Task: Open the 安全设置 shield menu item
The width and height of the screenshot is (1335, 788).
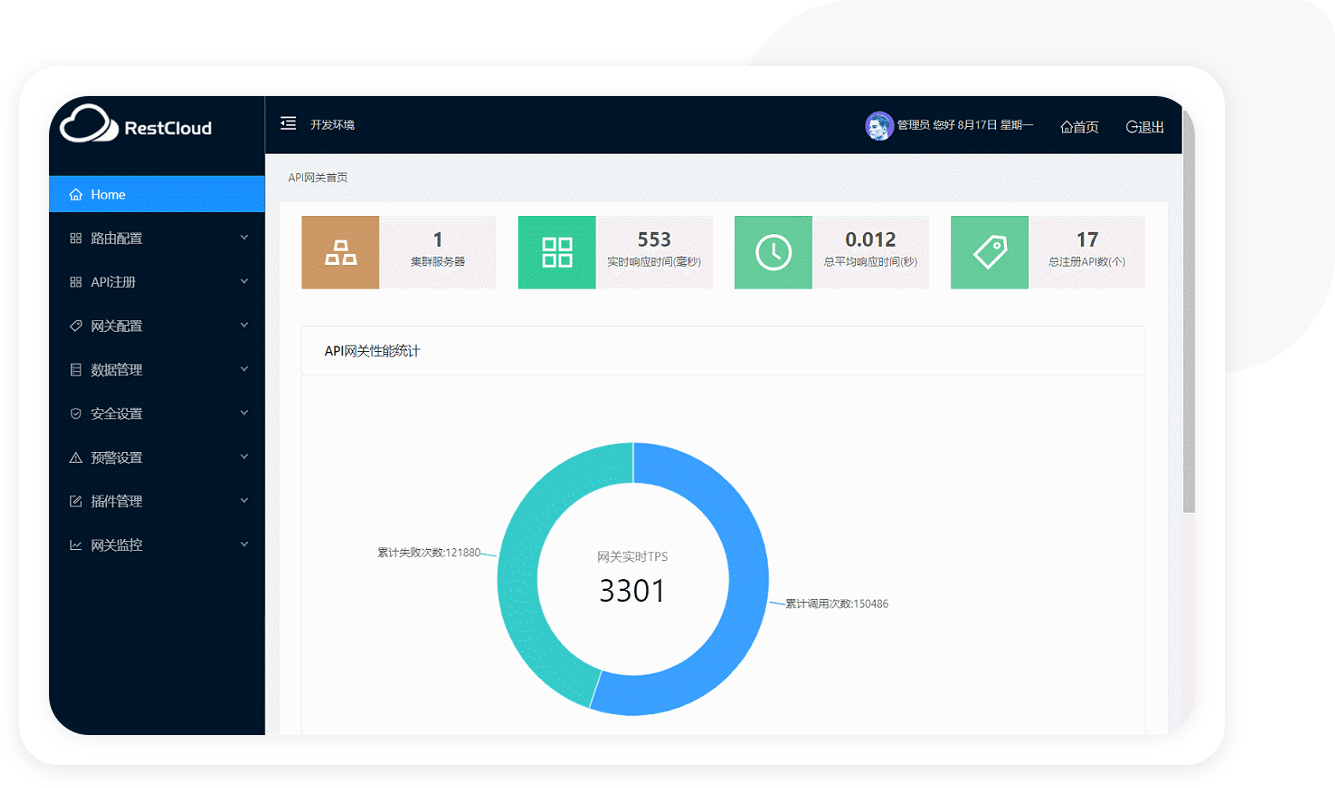Action: [x=157, y=414]
